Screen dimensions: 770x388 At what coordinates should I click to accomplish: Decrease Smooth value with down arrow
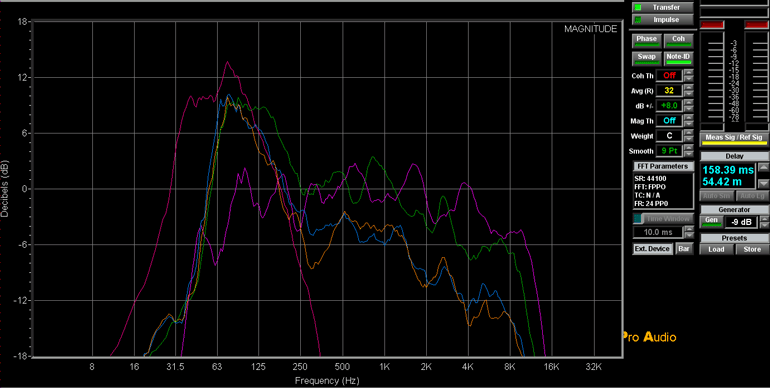[689, 154]
